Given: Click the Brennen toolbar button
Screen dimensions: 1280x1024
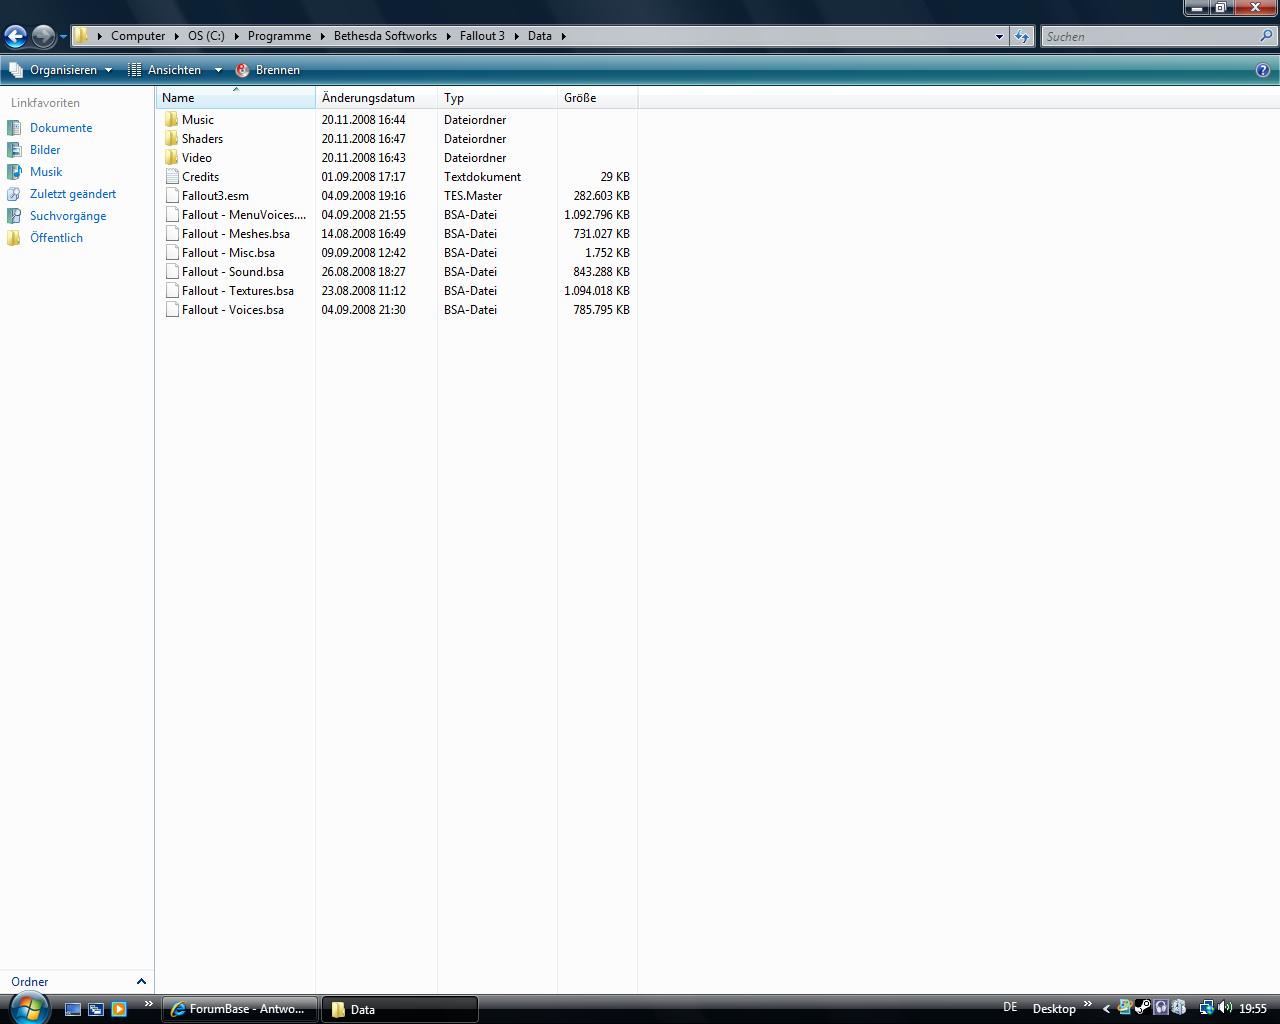Looking at the screenshot, I should pyautogui.click(x=268, y=70).
